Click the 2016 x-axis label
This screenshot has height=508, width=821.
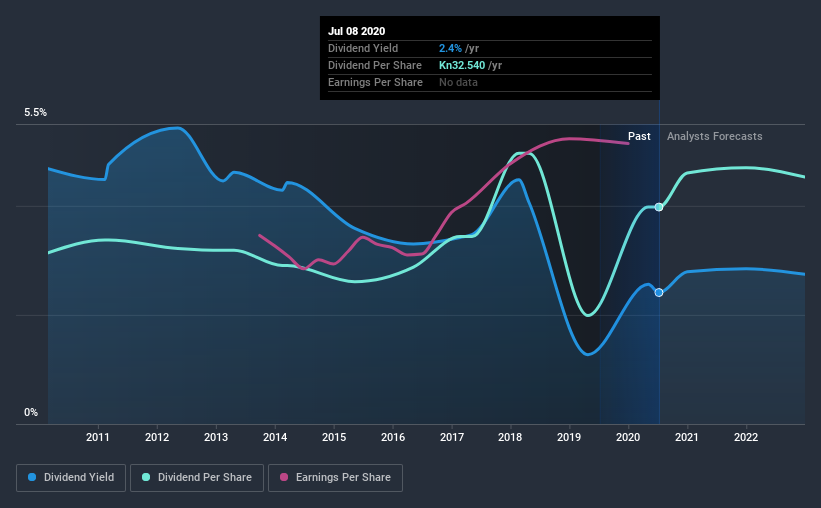point(393,437)
